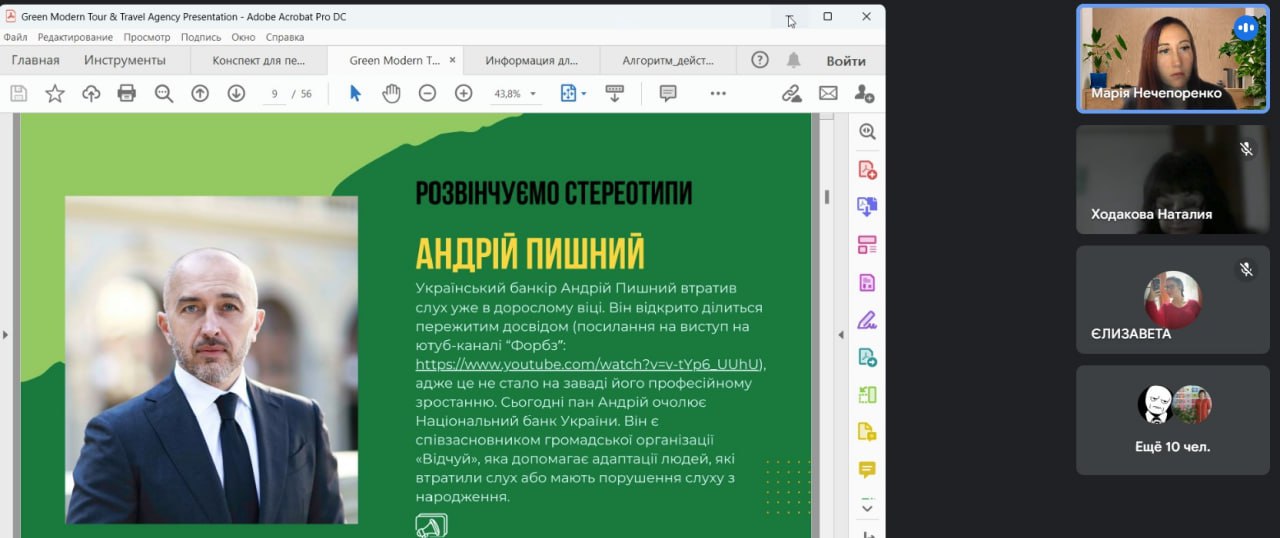
Task: Toggle the notifications bell icon
Action: [x=793, y=60]
